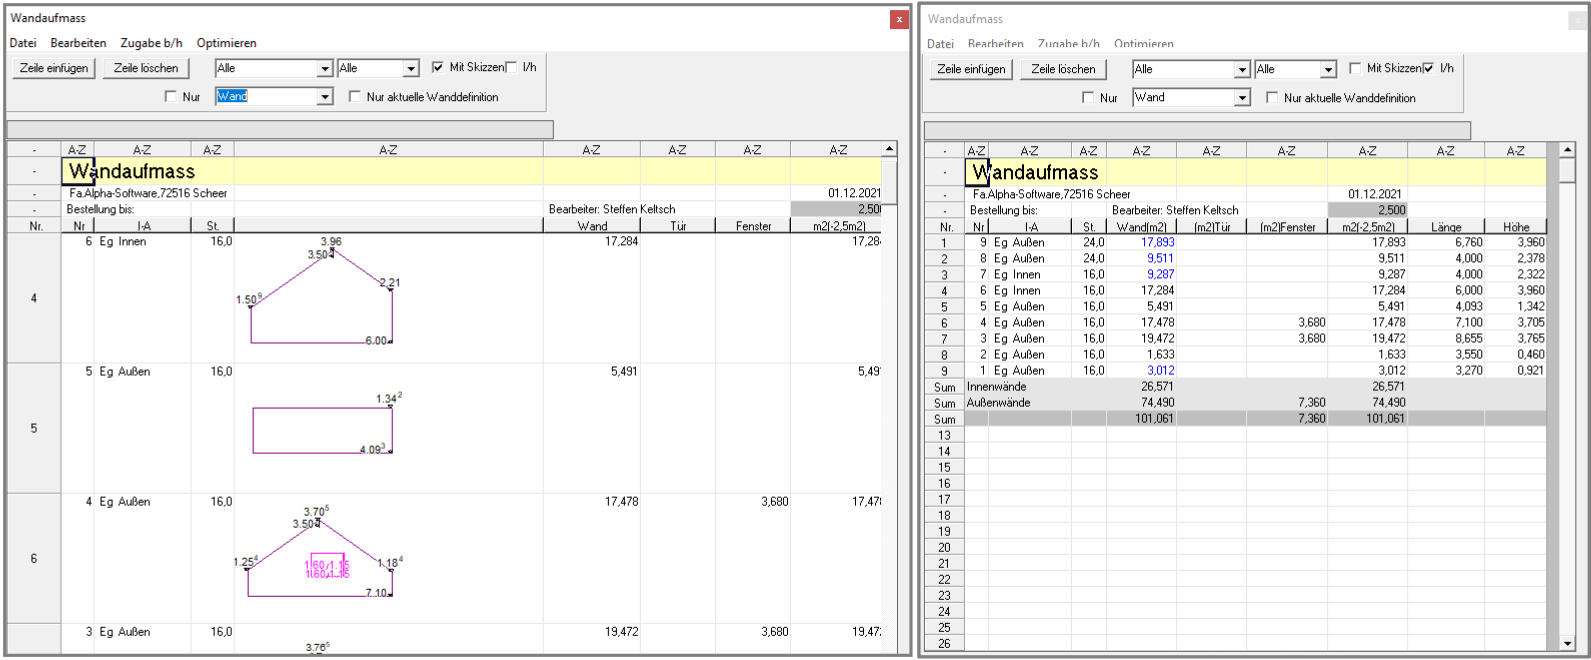This screenshot has width=1591, height=660.
Task: Expand the Wand dropdown in the Länge/Höhe table window
Action: pos(1242,98)
